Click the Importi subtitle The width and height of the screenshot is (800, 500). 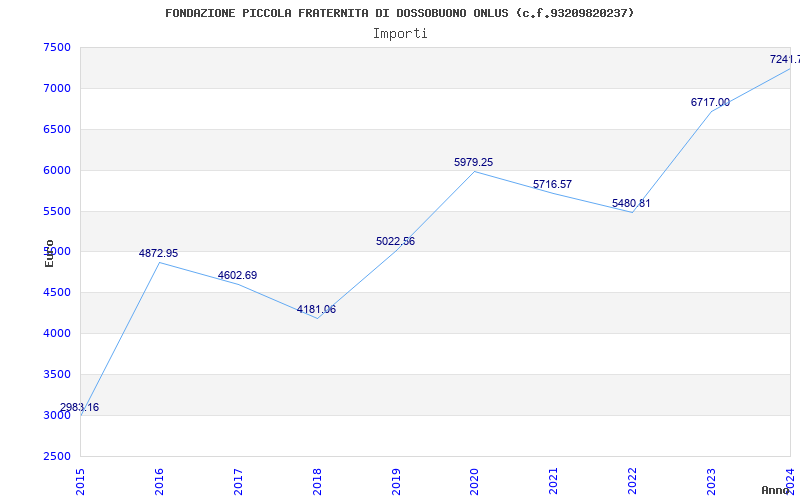[x=400, y=34]
